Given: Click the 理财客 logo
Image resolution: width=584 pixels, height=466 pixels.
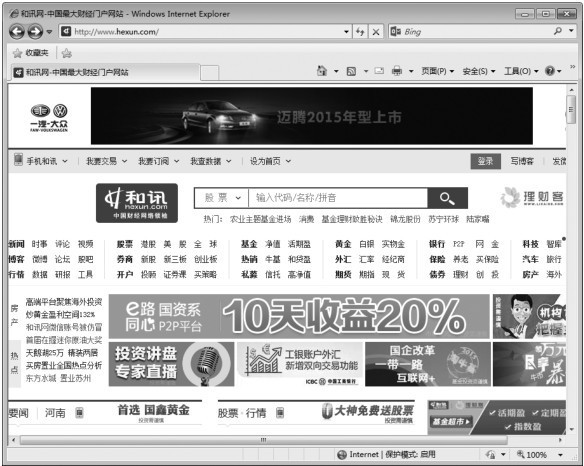Looking at the screenshot, I should (x=532, y=197).
